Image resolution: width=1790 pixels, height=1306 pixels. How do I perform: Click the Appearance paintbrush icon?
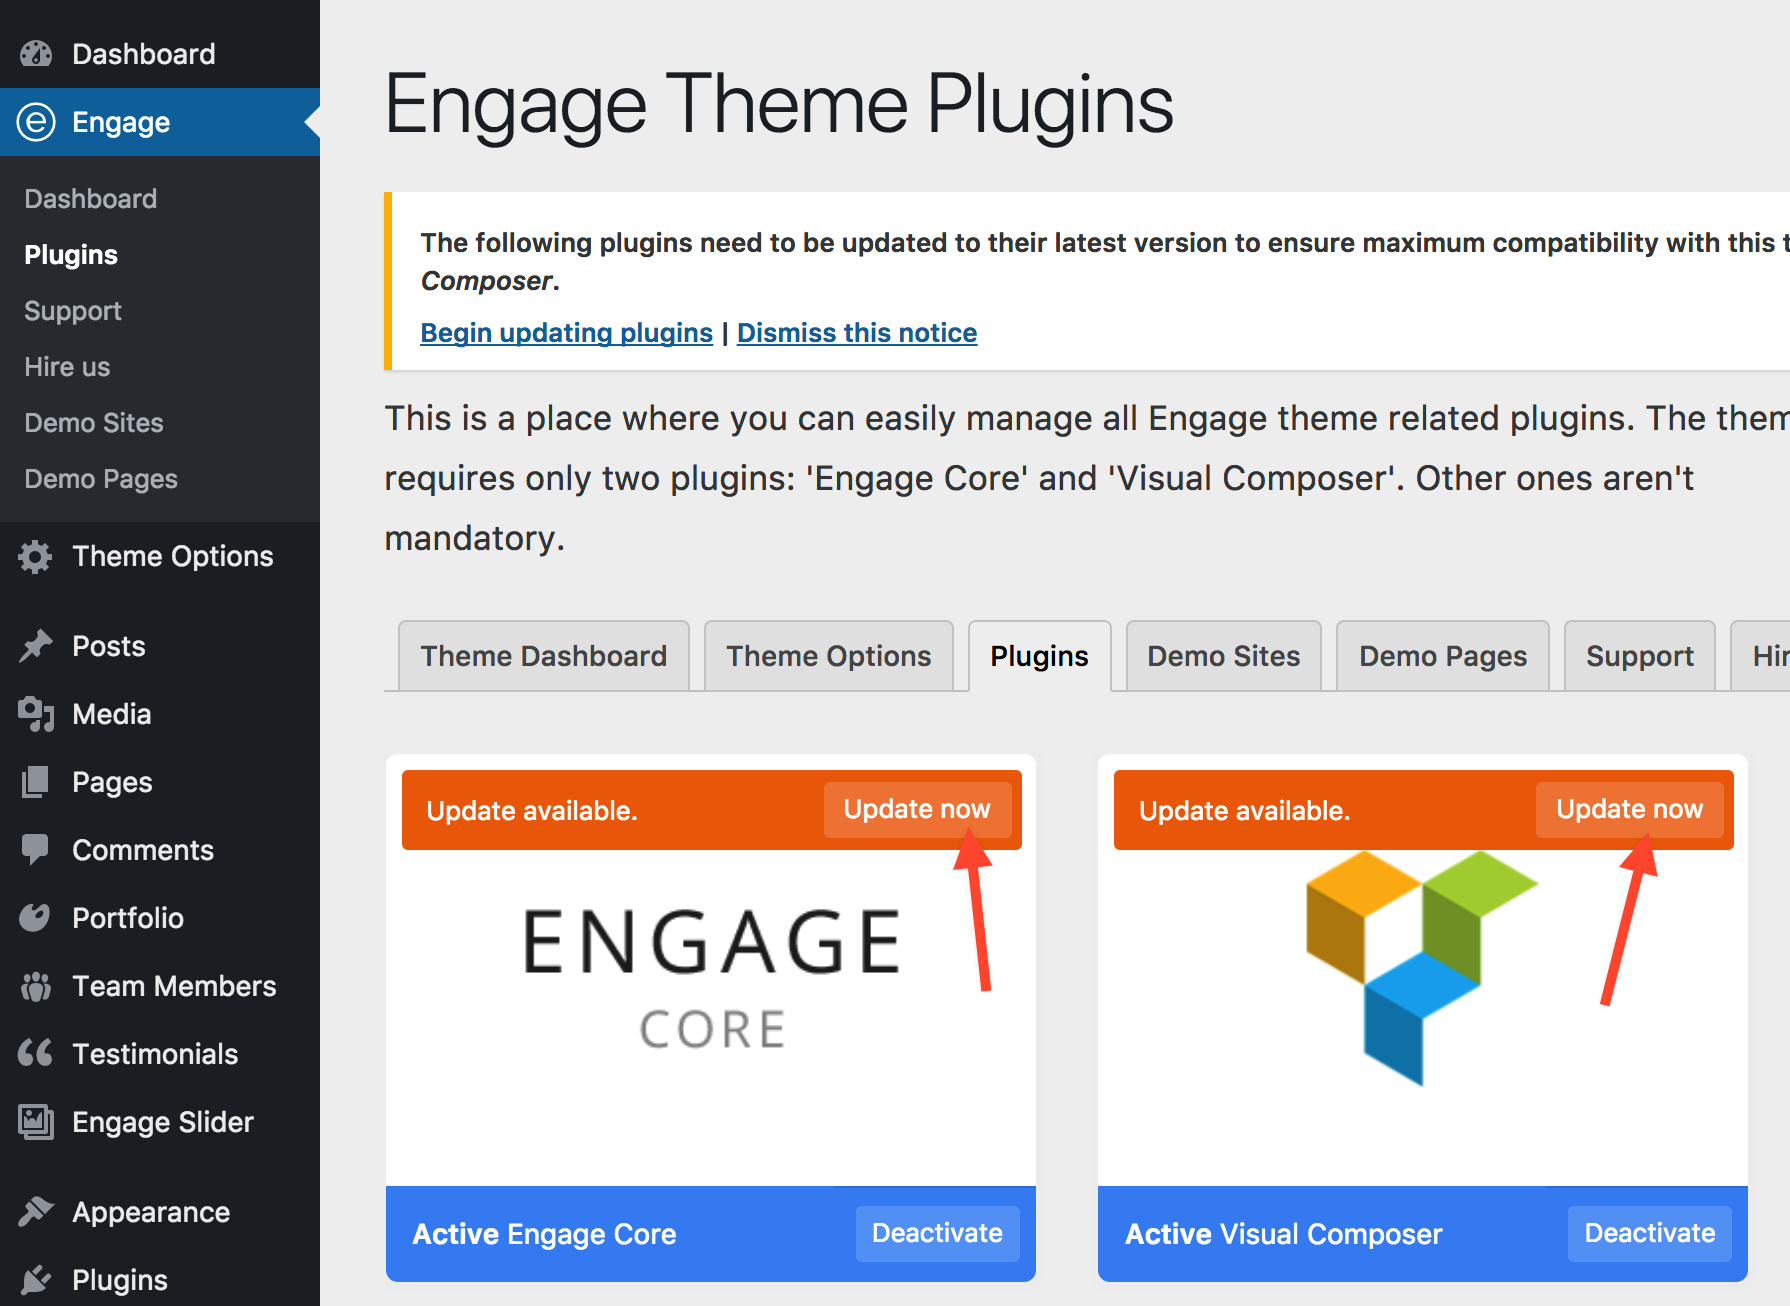point(36,1212)
